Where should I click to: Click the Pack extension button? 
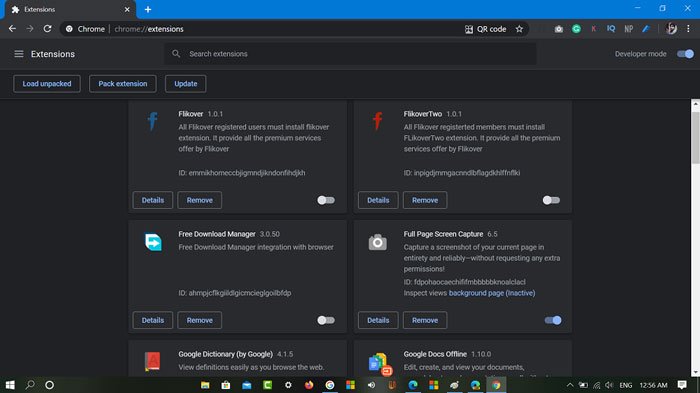123,84
